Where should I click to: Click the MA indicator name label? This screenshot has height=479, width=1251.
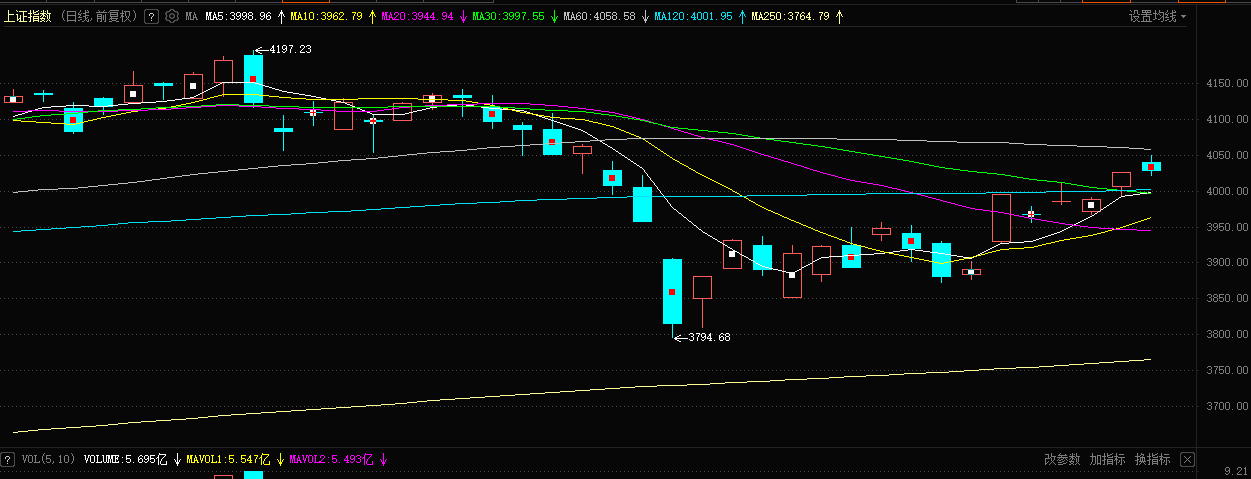pyautogui.click(x=191, y=16)
